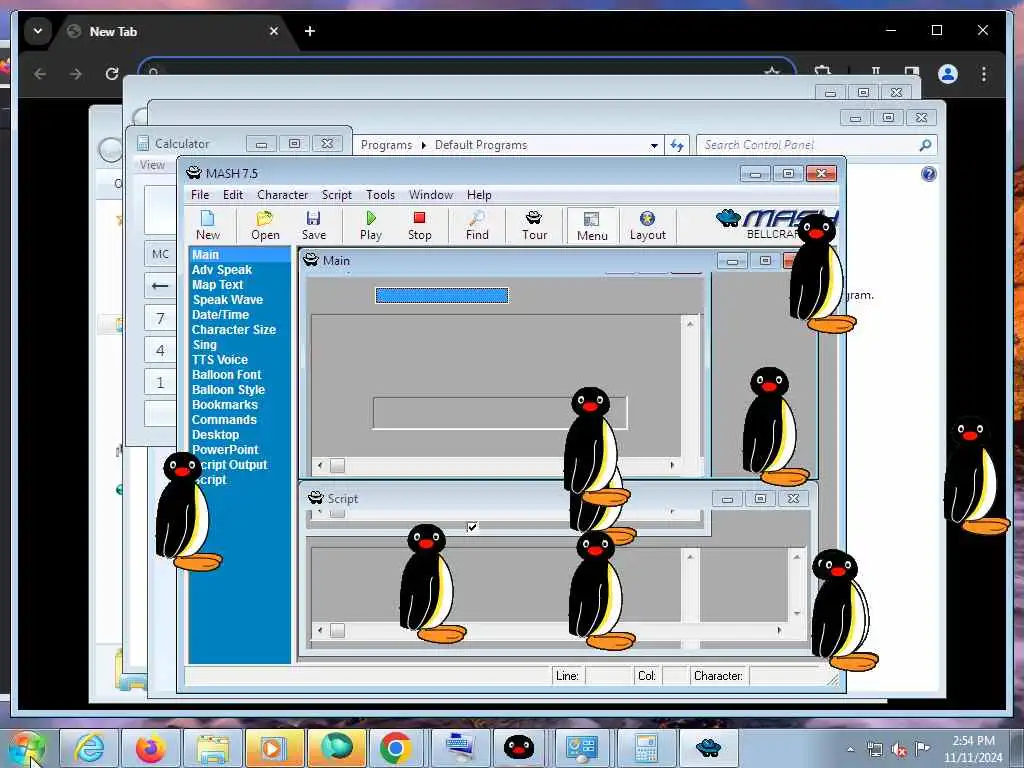Reload the page in Chrome

click(112, 74)
